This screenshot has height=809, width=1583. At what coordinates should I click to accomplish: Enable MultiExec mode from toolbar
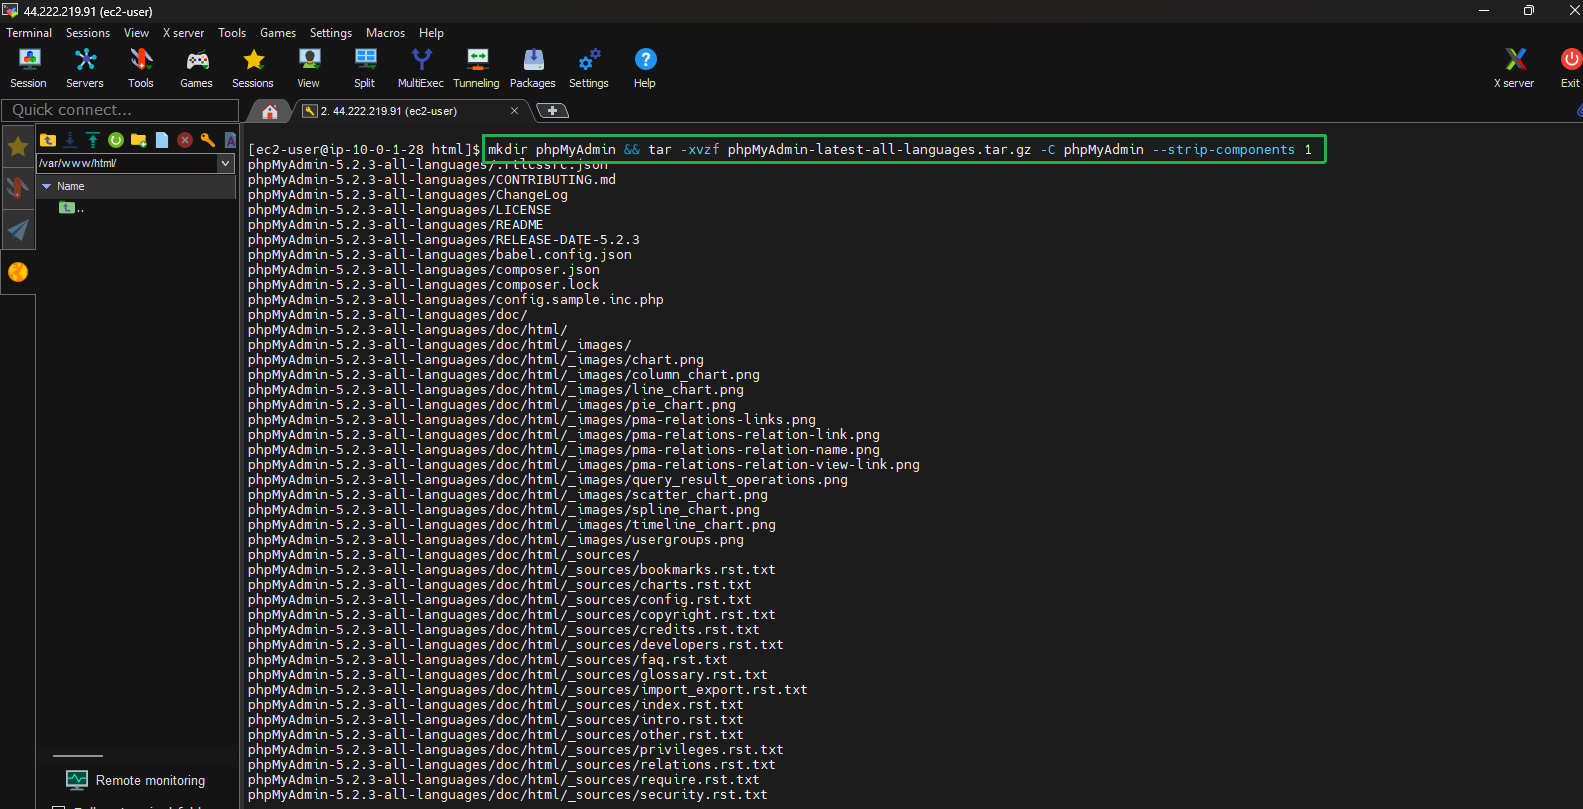pyautogui.click(x=421, y=68)
